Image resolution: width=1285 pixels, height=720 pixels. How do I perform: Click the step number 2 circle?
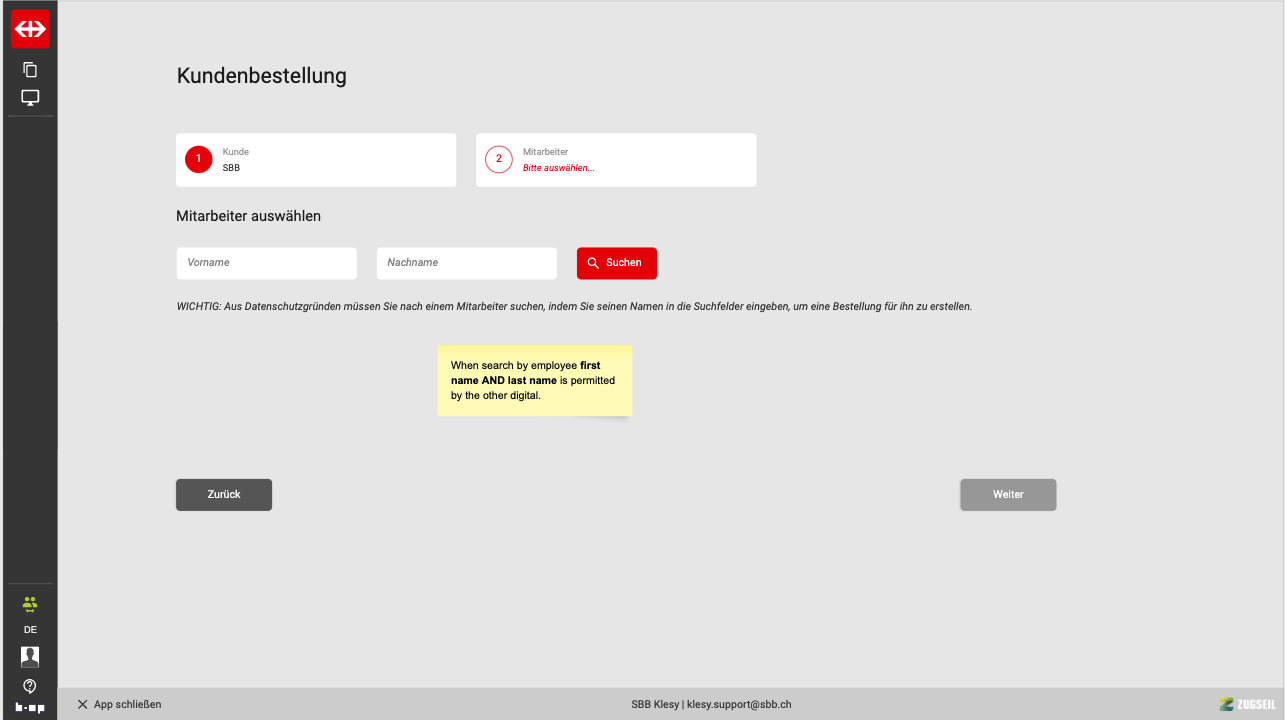499,159
